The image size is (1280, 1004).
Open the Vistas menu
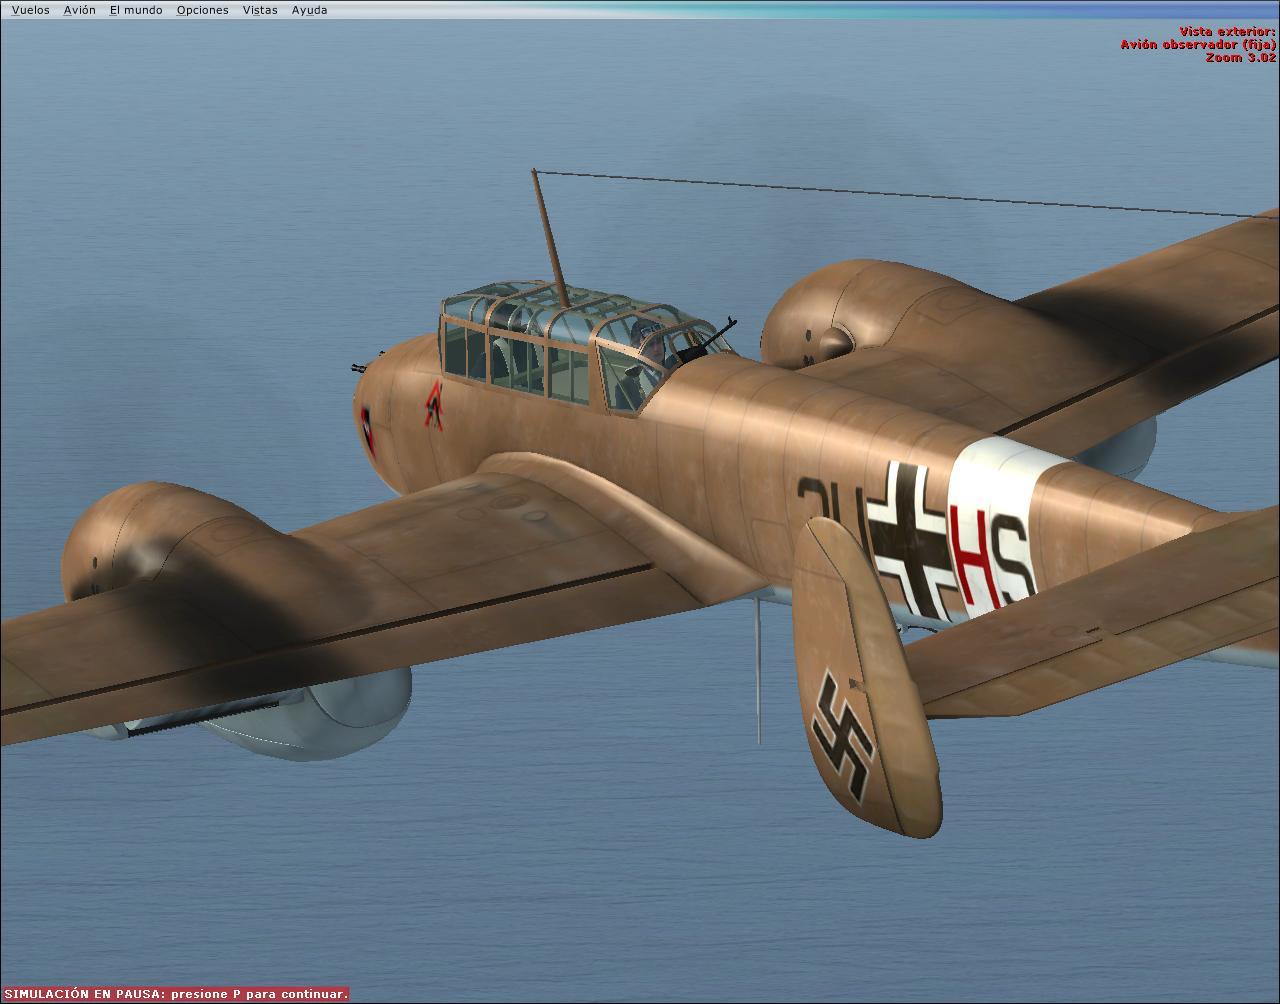(x=260, y=10)
